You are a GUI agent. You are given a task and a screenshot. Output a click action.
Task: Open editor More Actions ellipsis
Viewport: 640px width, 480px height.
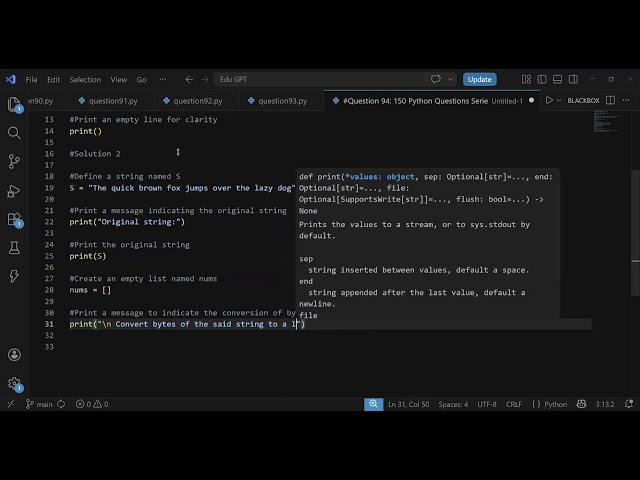coord(626,100)
